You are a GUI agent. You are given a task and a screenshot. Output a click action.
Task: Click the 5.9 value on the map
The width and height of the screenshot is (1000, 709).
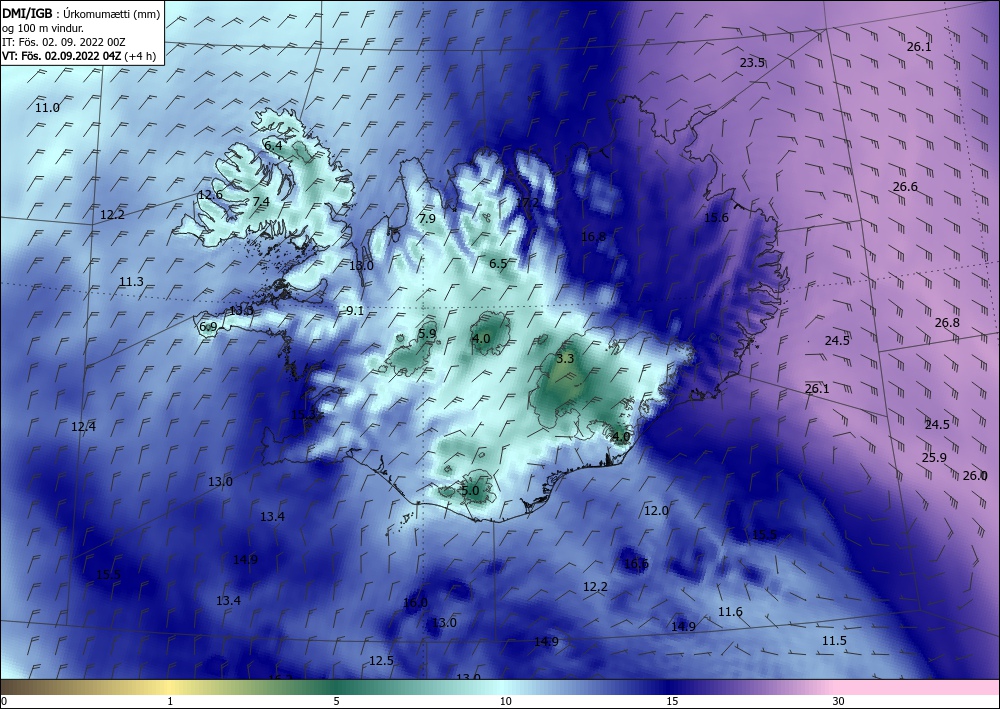pyautogui.click(x=427, y=333)
